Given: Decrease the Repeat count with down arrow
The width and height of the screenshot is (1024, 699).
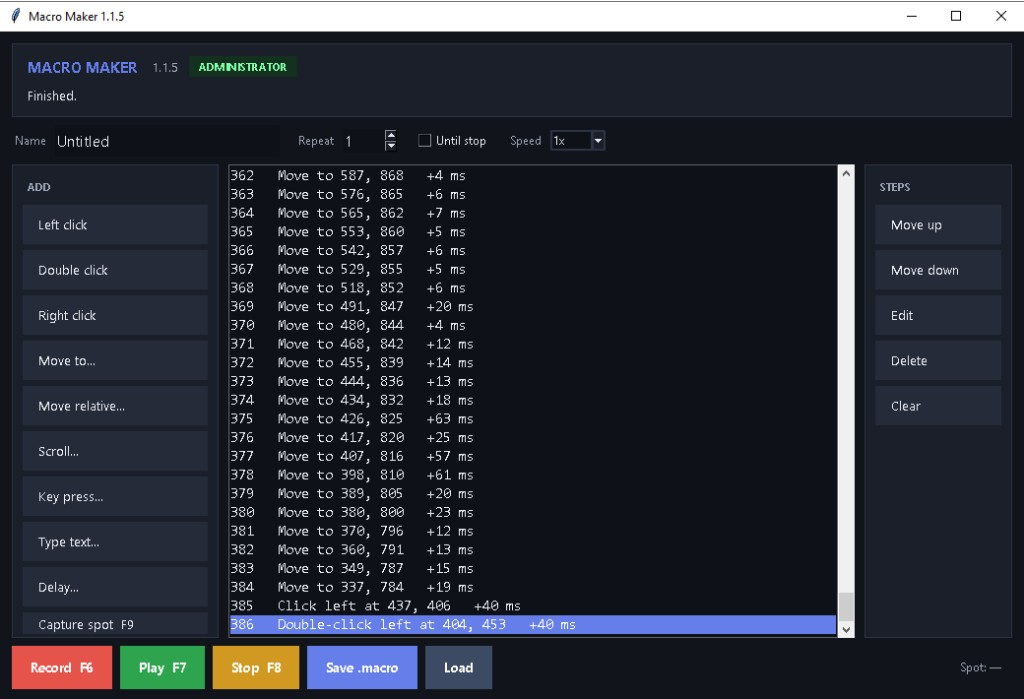Looking at the screenshot, I should 391,146.
